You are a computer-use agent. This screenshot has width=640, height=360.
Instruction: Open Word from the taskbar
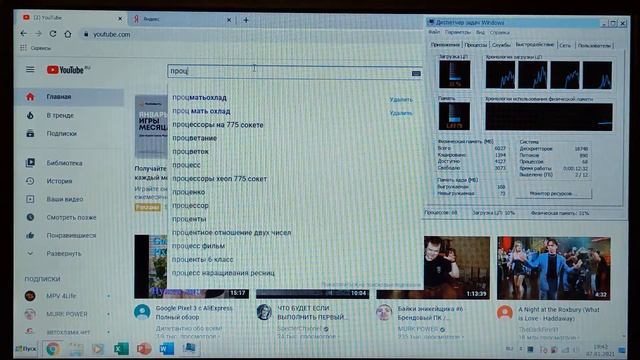167,349
